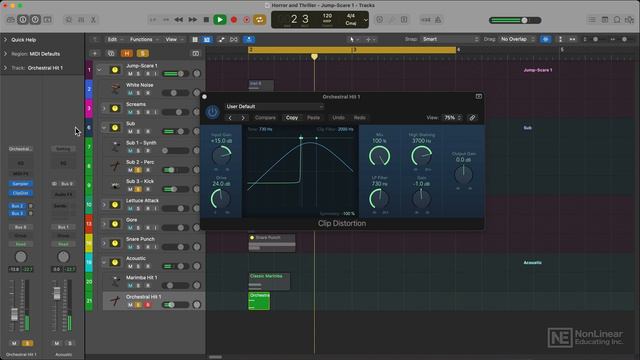Start playback with the green Play button
The width and height of the screenshot is (640, 360).
pyautogui.click(x=220, y=20)
